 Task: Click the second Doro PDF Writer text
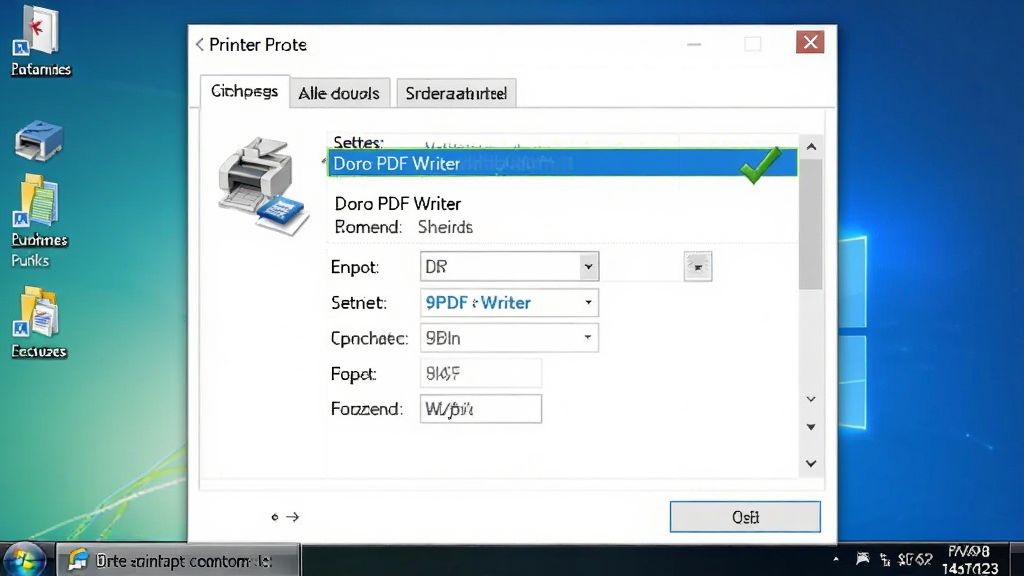(x=398, y=204)
